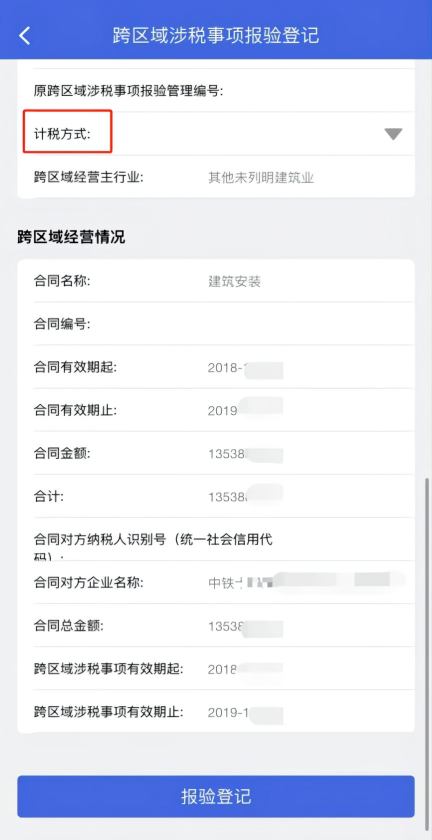Edit the 合同金额 amount
The width and height of the screenshot is (432, 840).
(x=216, y=454)
